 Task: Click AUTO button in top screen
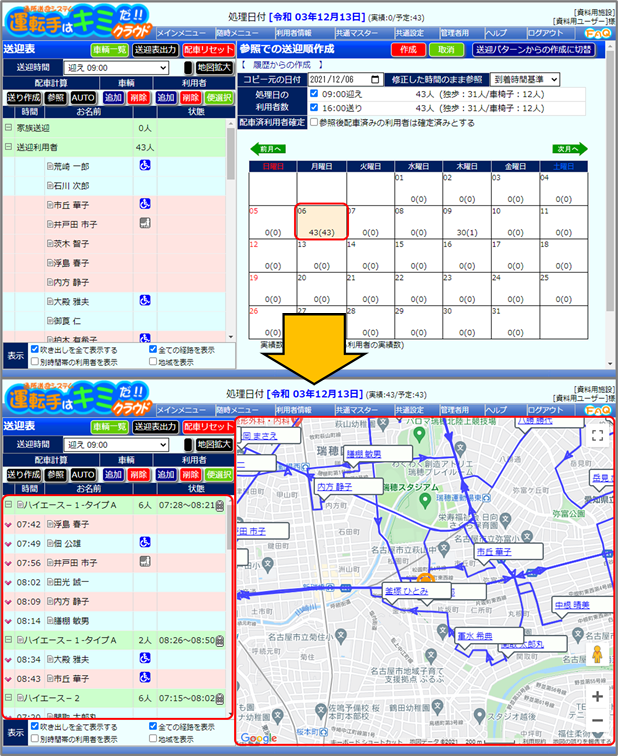(x=83, y=97)
